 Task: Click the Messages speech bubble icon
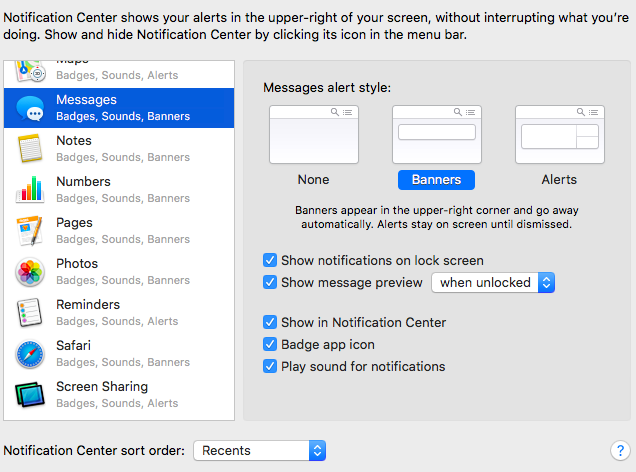click(x=30, y=108)
